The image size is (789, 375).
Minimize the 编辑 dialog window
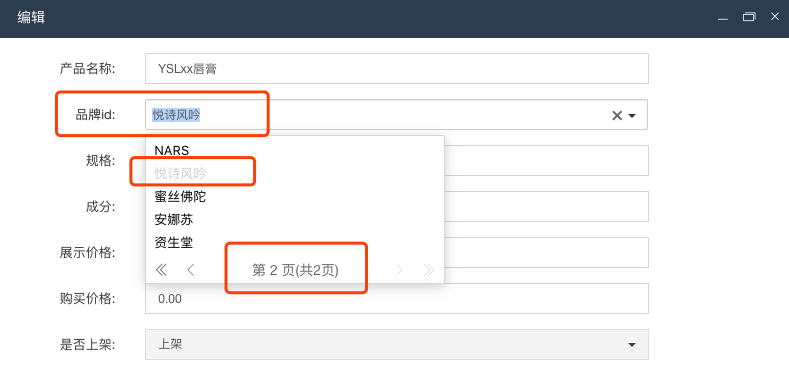coord(723,17)
